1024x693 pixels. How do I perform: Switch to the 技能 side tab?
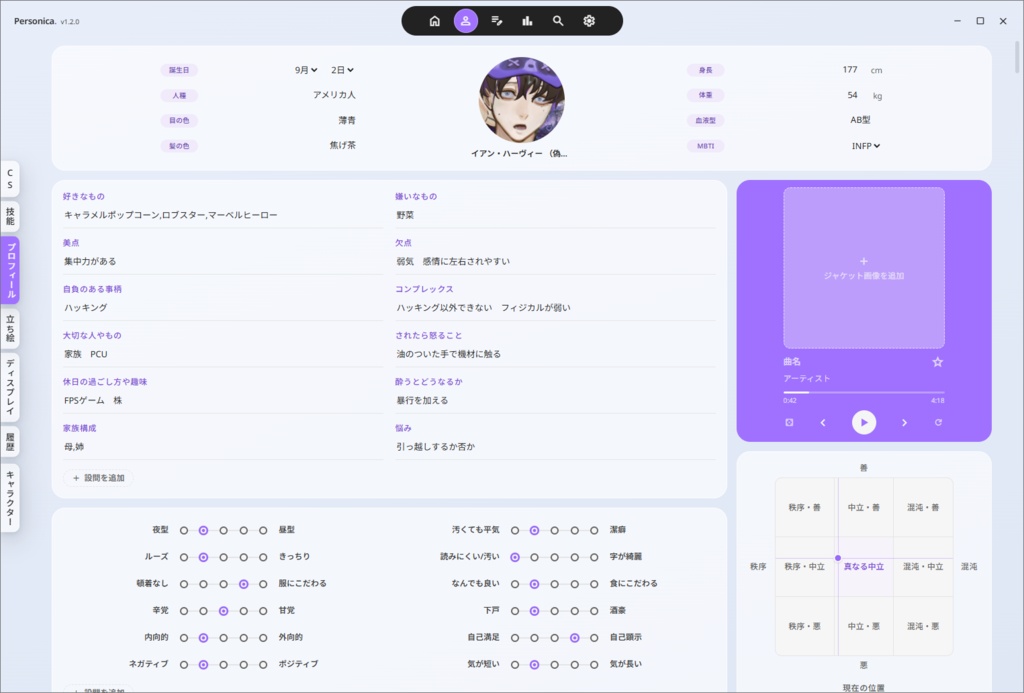coord(10,216)
